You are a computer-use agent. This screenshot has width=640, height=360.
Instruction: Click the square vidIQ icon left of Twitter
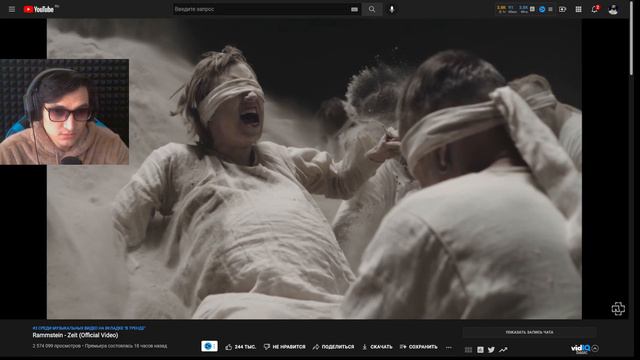tap(480, 350)
